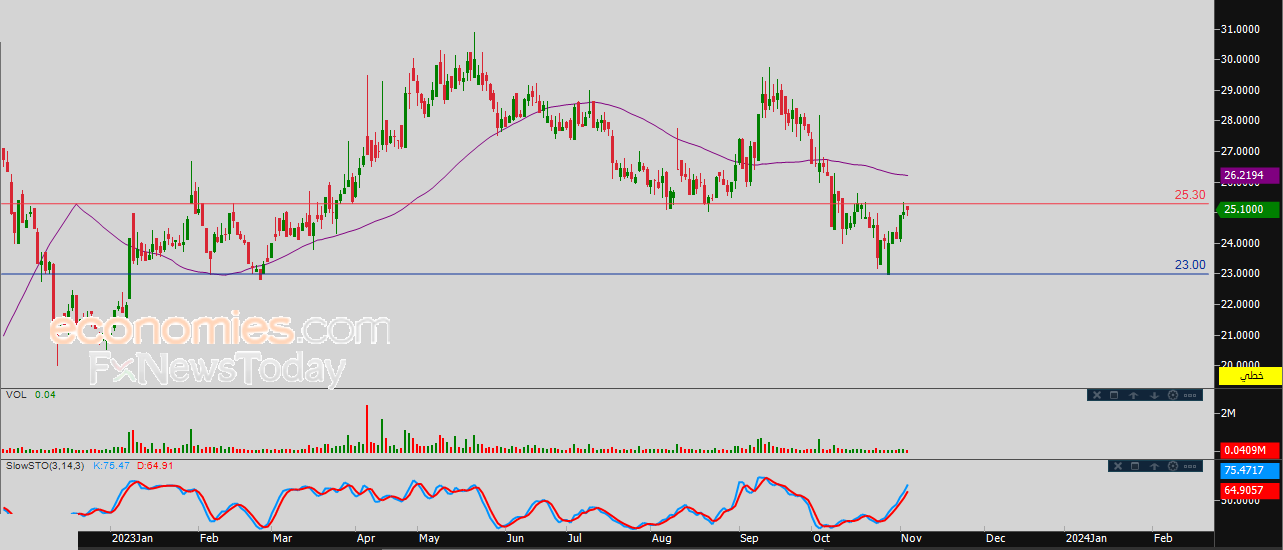Click the 2024Jan date on time axis

[x=1085, y=538]
